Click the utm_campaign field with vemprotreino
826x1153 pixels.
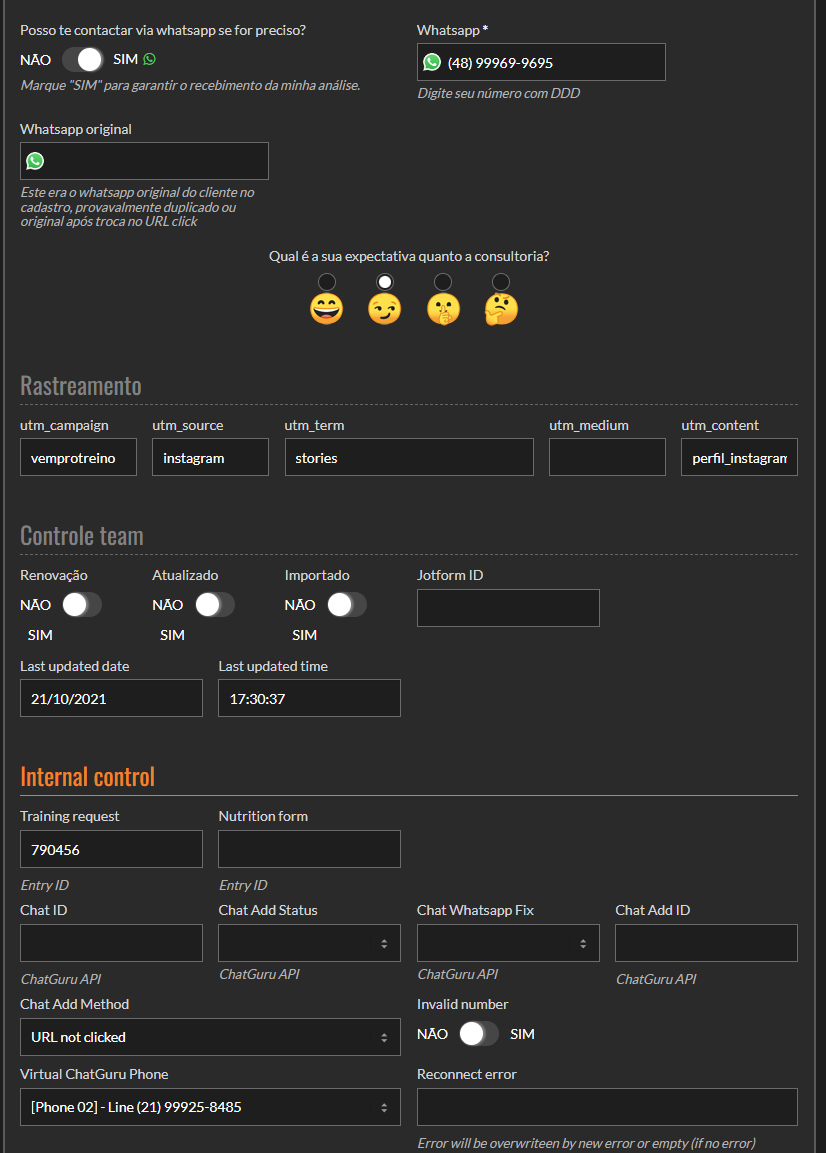78,457
